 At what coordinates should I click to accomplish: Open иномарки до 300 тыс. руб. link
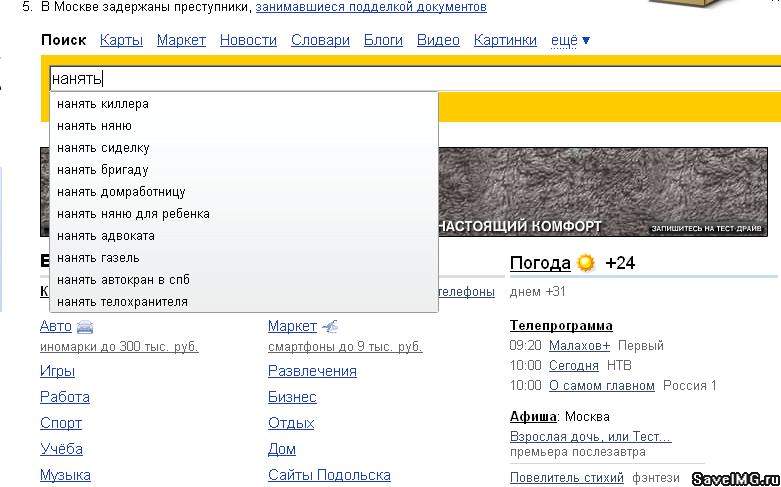coord(119,347)
